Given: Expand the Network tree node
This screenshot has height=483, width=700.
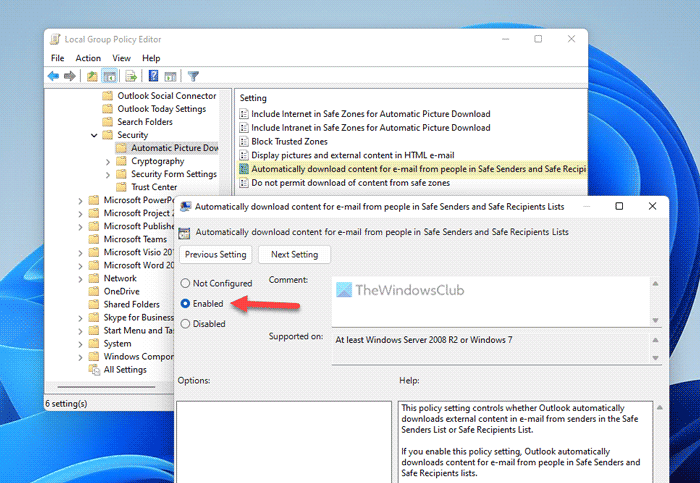Looking at the screenshot, I should [80, 279].
